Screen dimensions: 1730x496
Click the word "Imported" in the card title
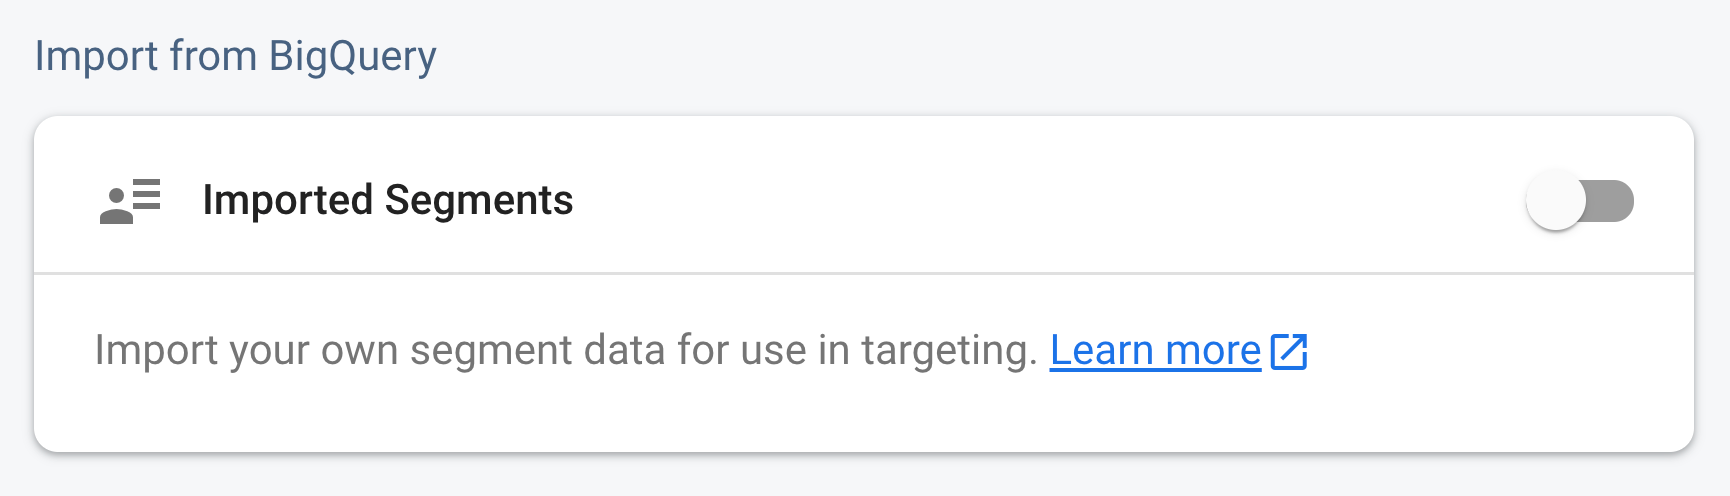coord(288,200)
